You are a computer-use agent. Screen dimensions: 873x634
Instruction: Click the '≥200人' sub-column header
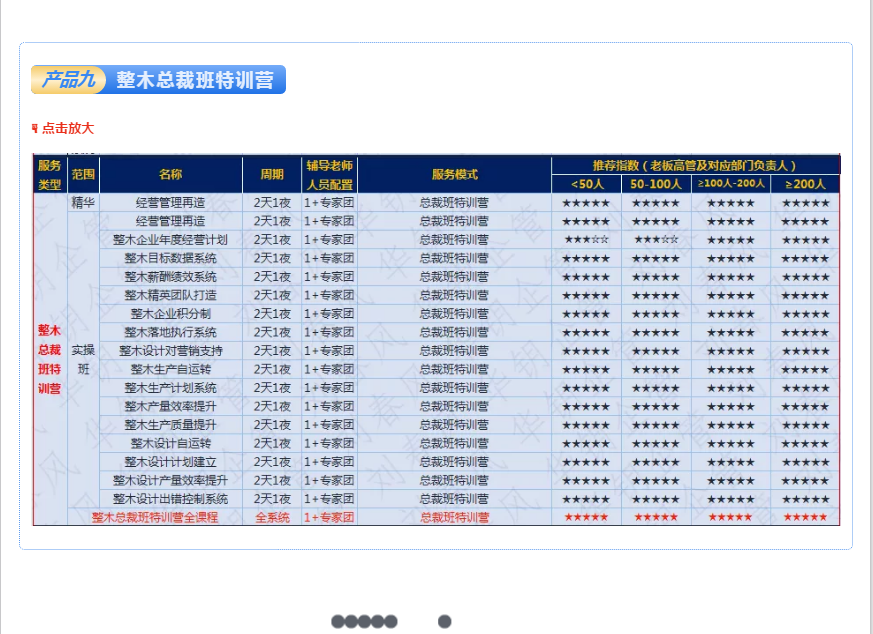pyautogui.click(x=805, y=184)
